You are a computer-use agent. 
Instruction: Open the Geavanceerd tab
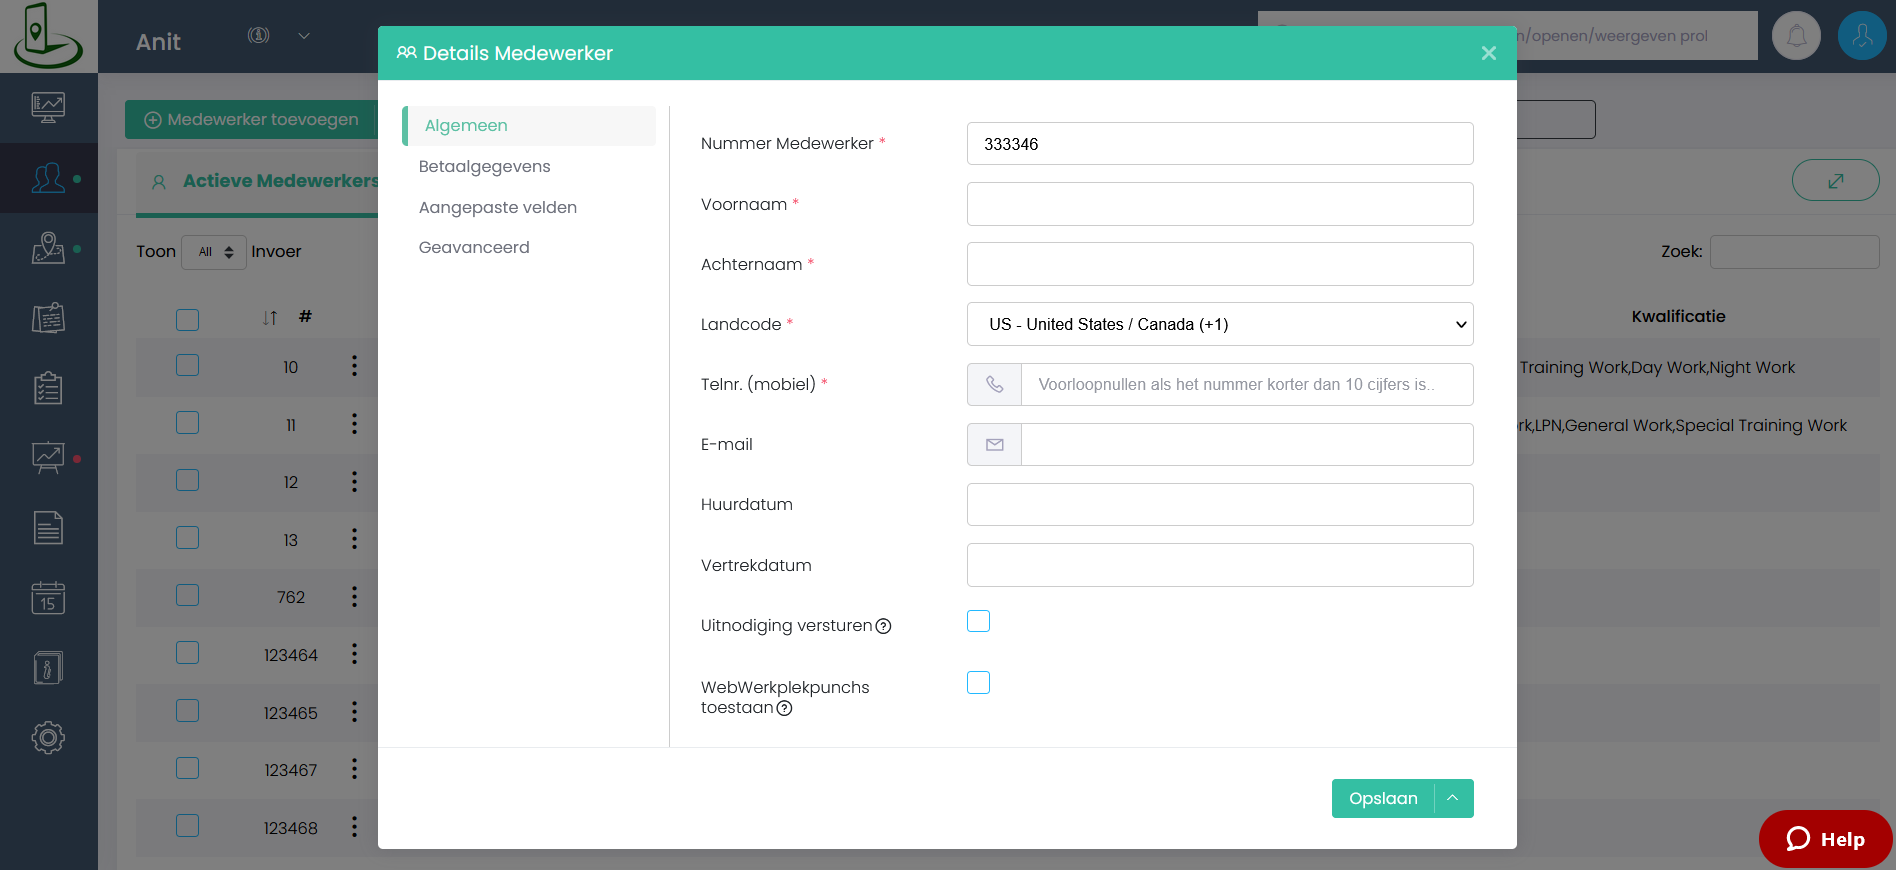(x=474, y=248)
